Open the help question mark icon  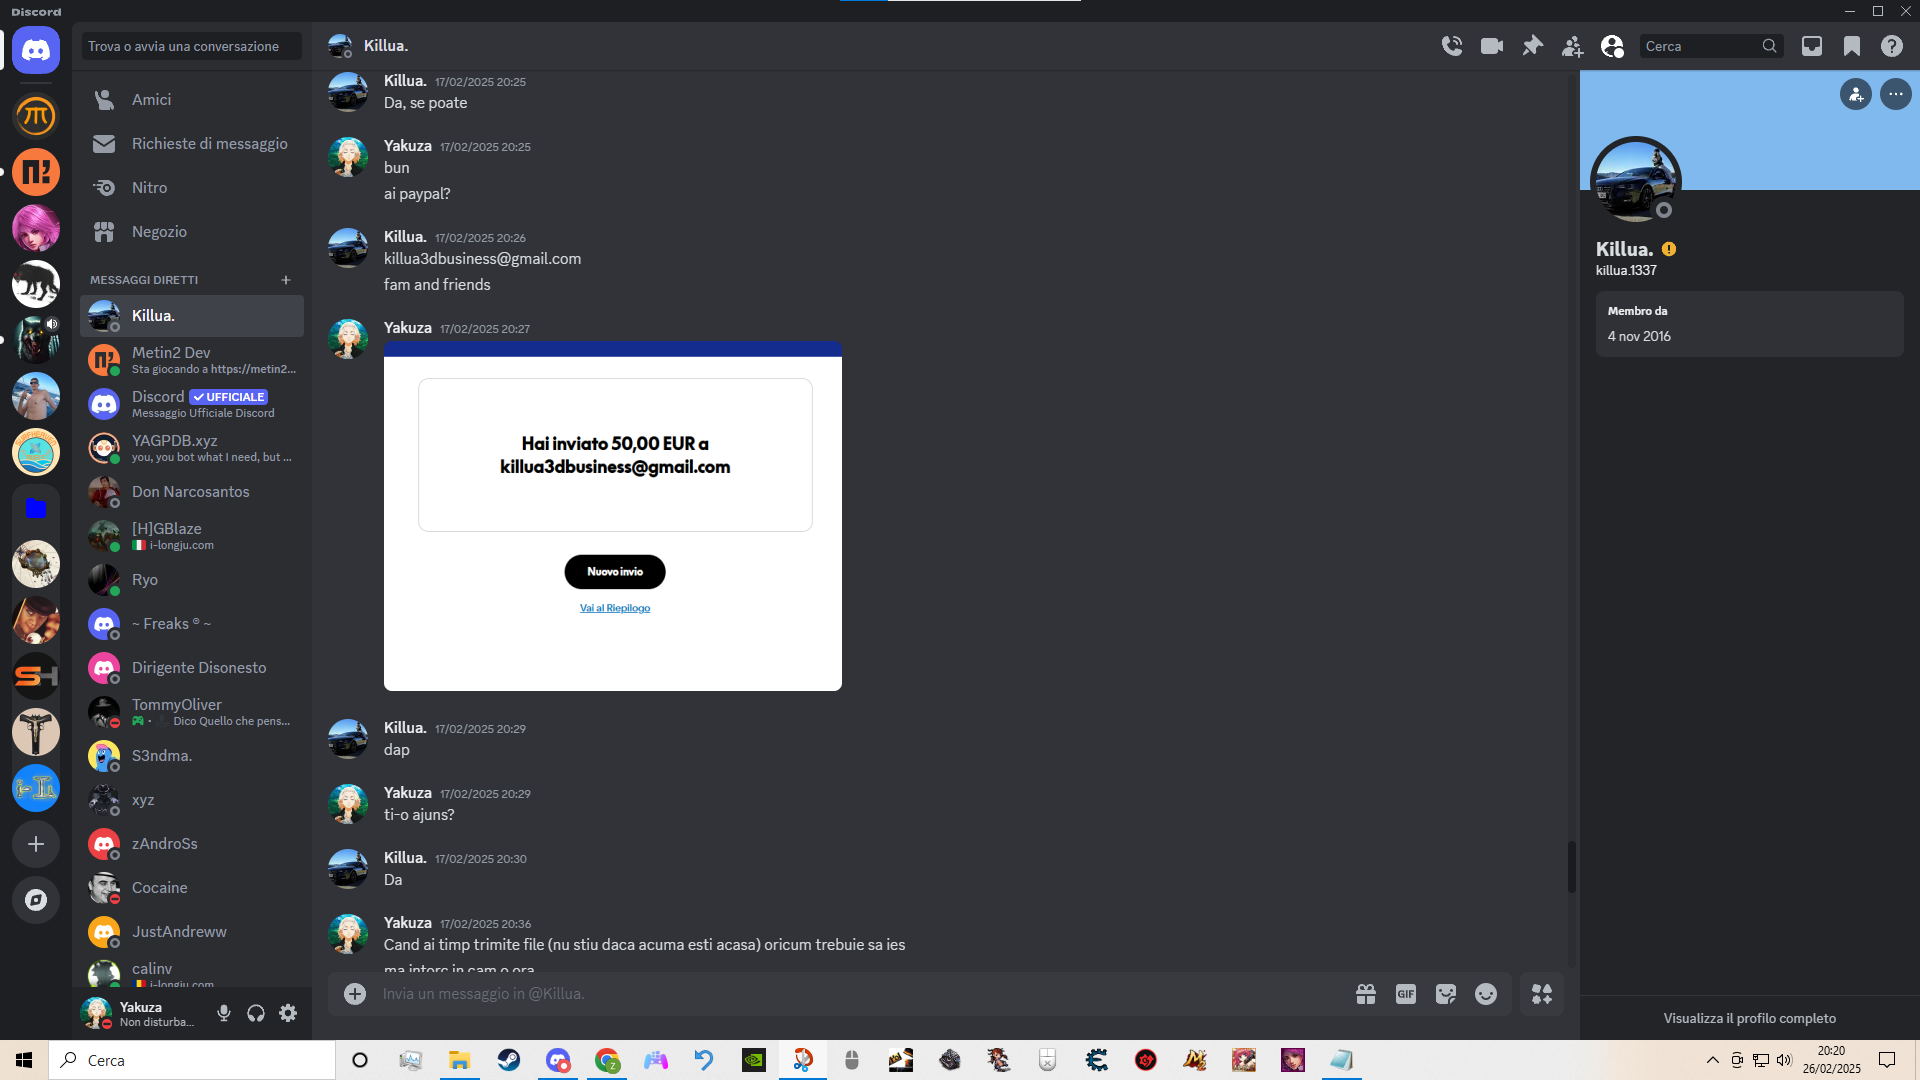[1892, 46]
